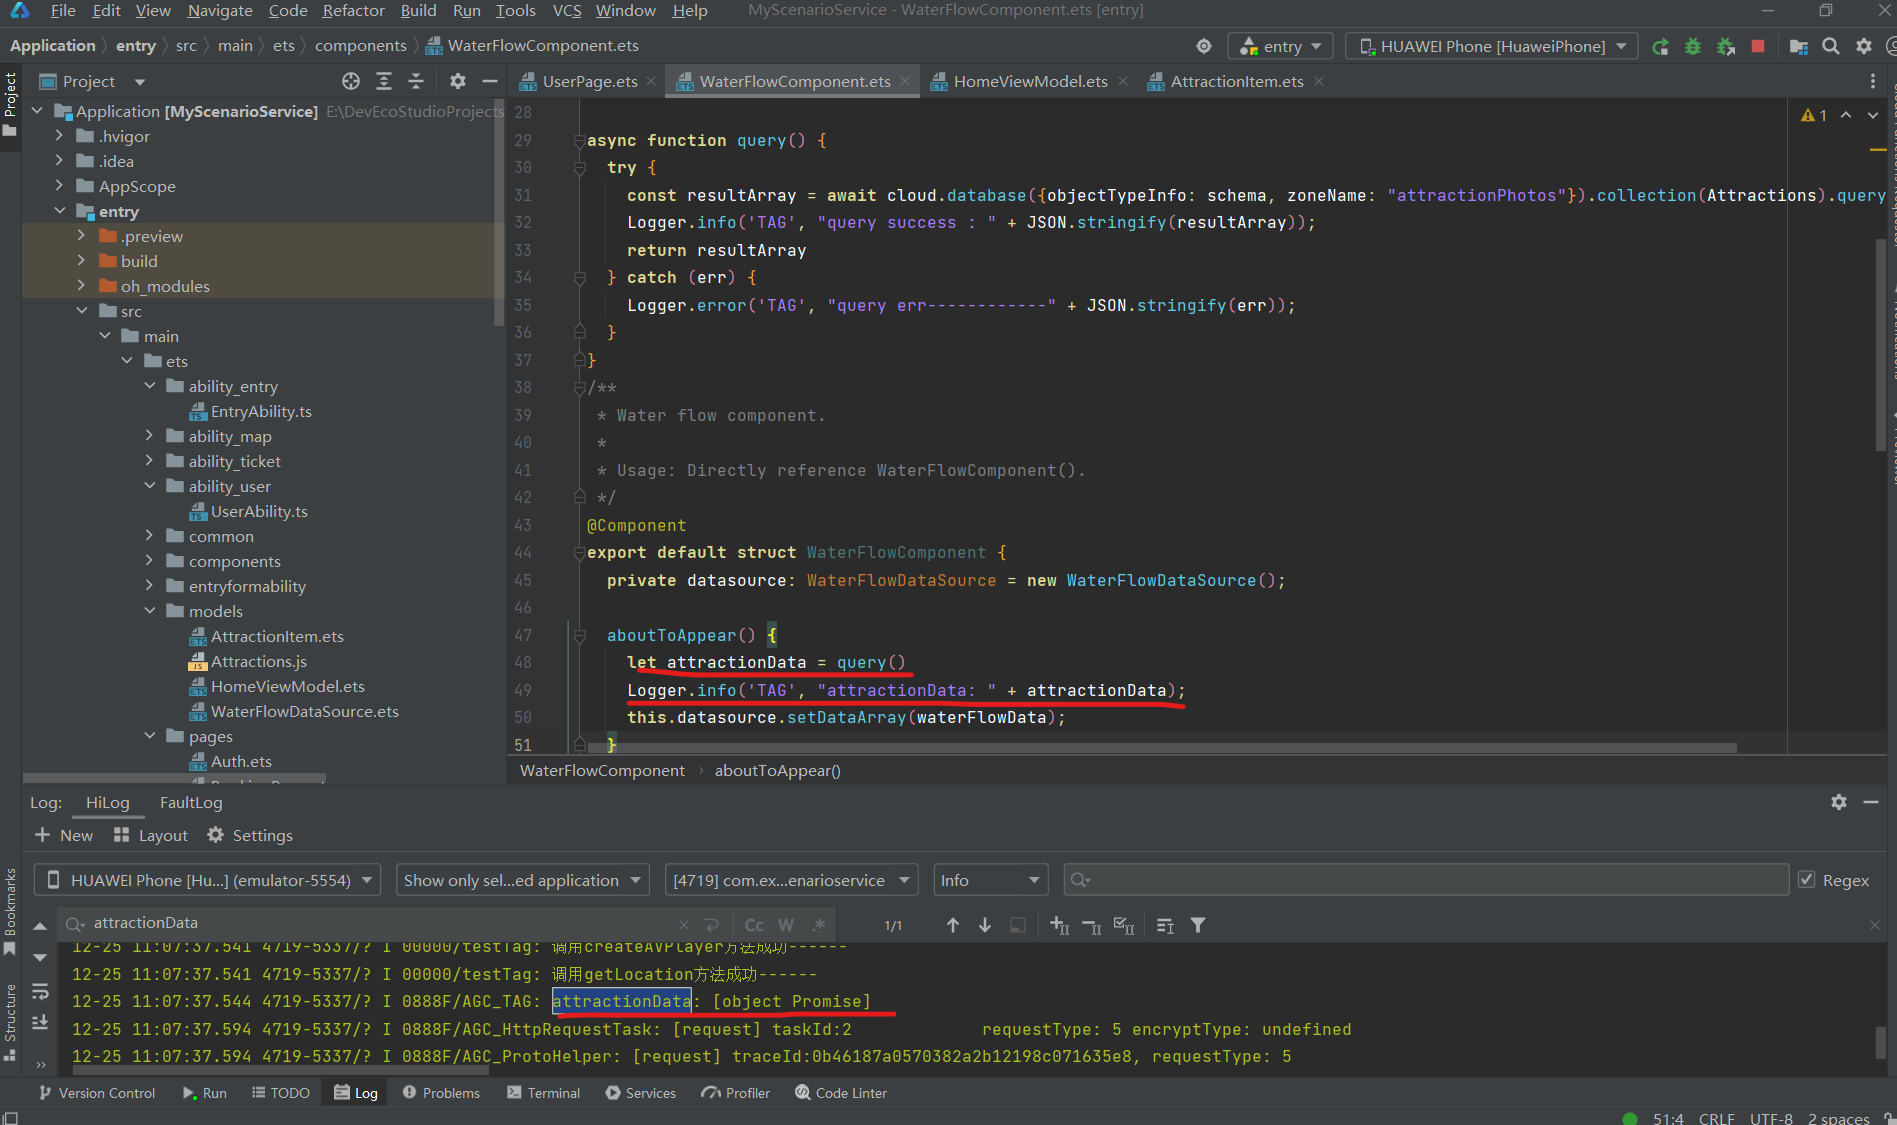Screen dimensions: 1897x1125
Task: Open the Info log level dropdown
Action: pyautogui.click(x=990, y=880)
